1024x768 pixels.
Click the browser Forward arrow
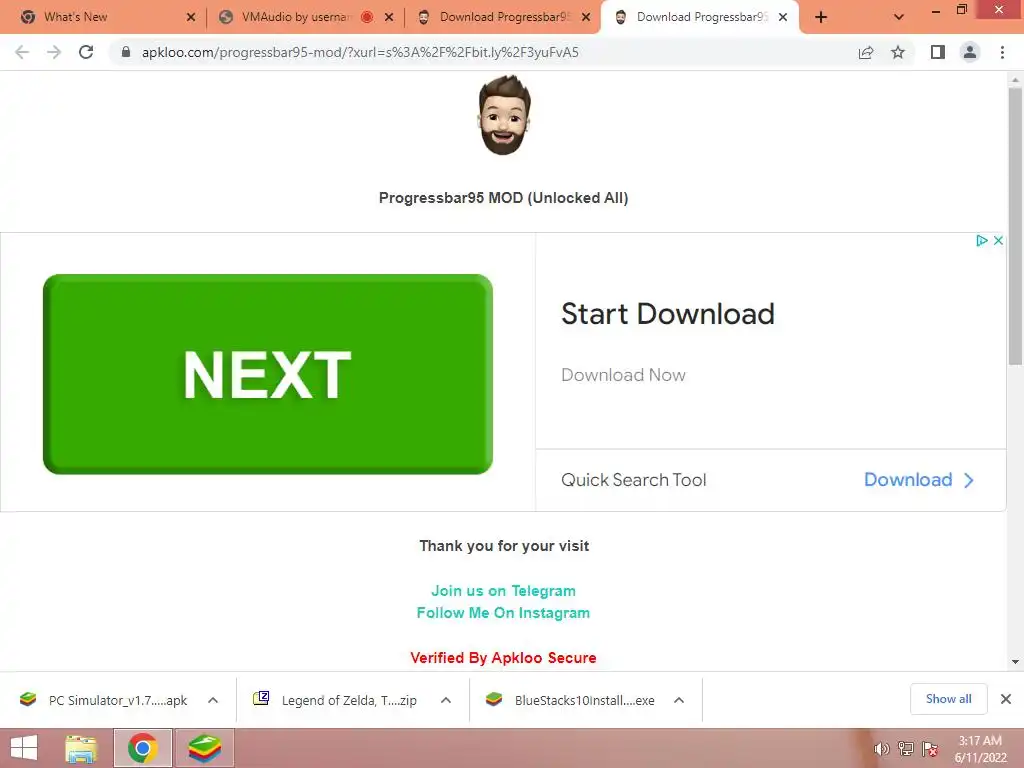pyautogui.click(x=54, y=52)
